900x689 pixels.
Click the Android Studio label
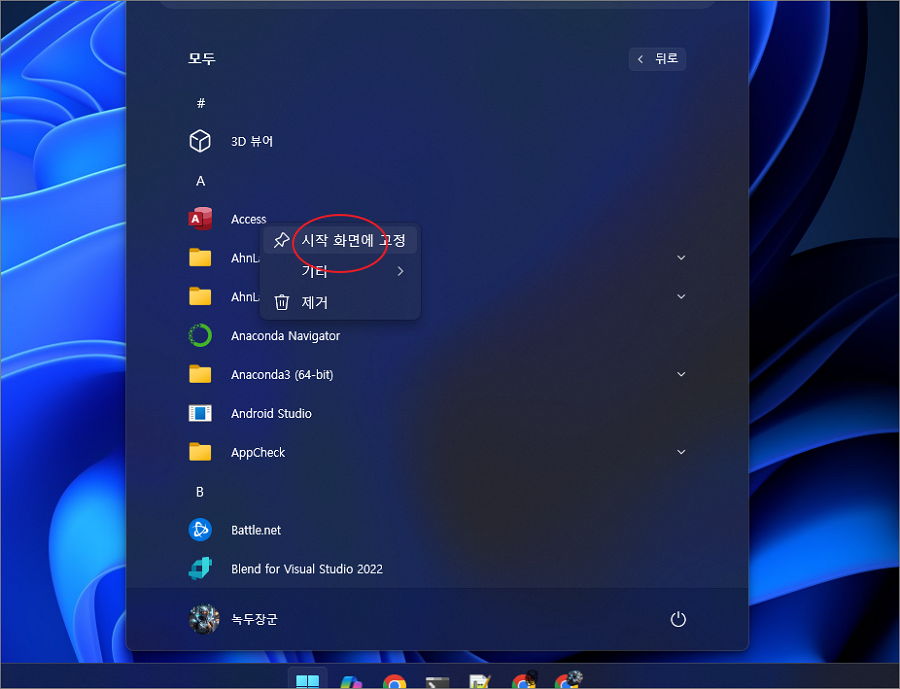271,413
